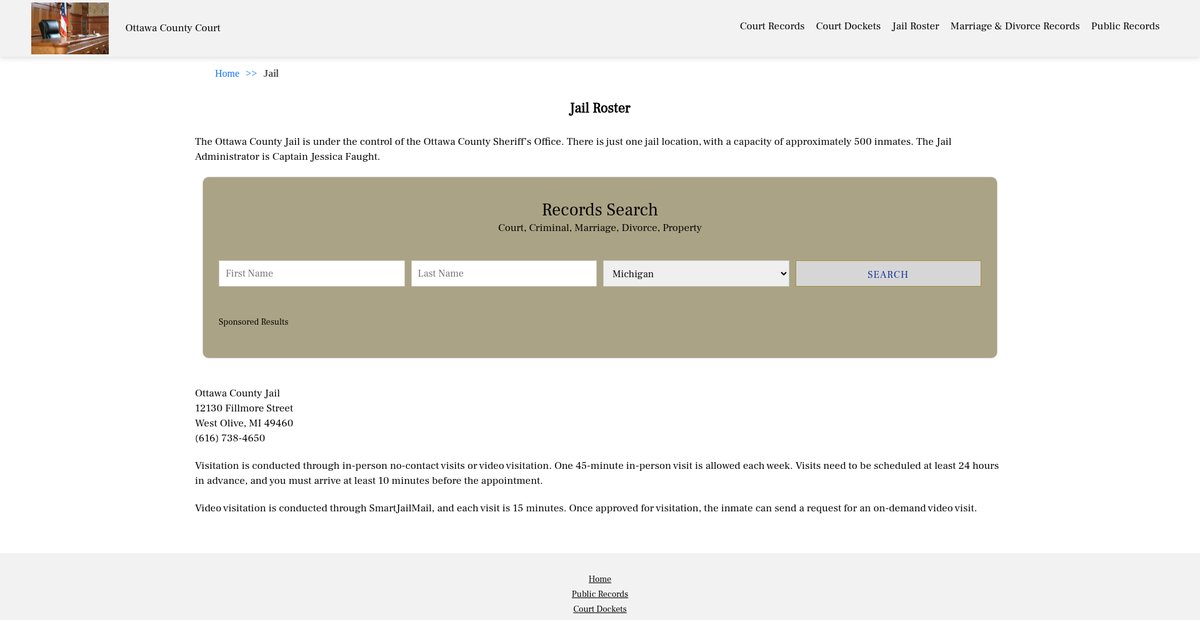Select Jail Roster in the top navigation
Screen dimensions: 1200x620
tap(915, 26)
